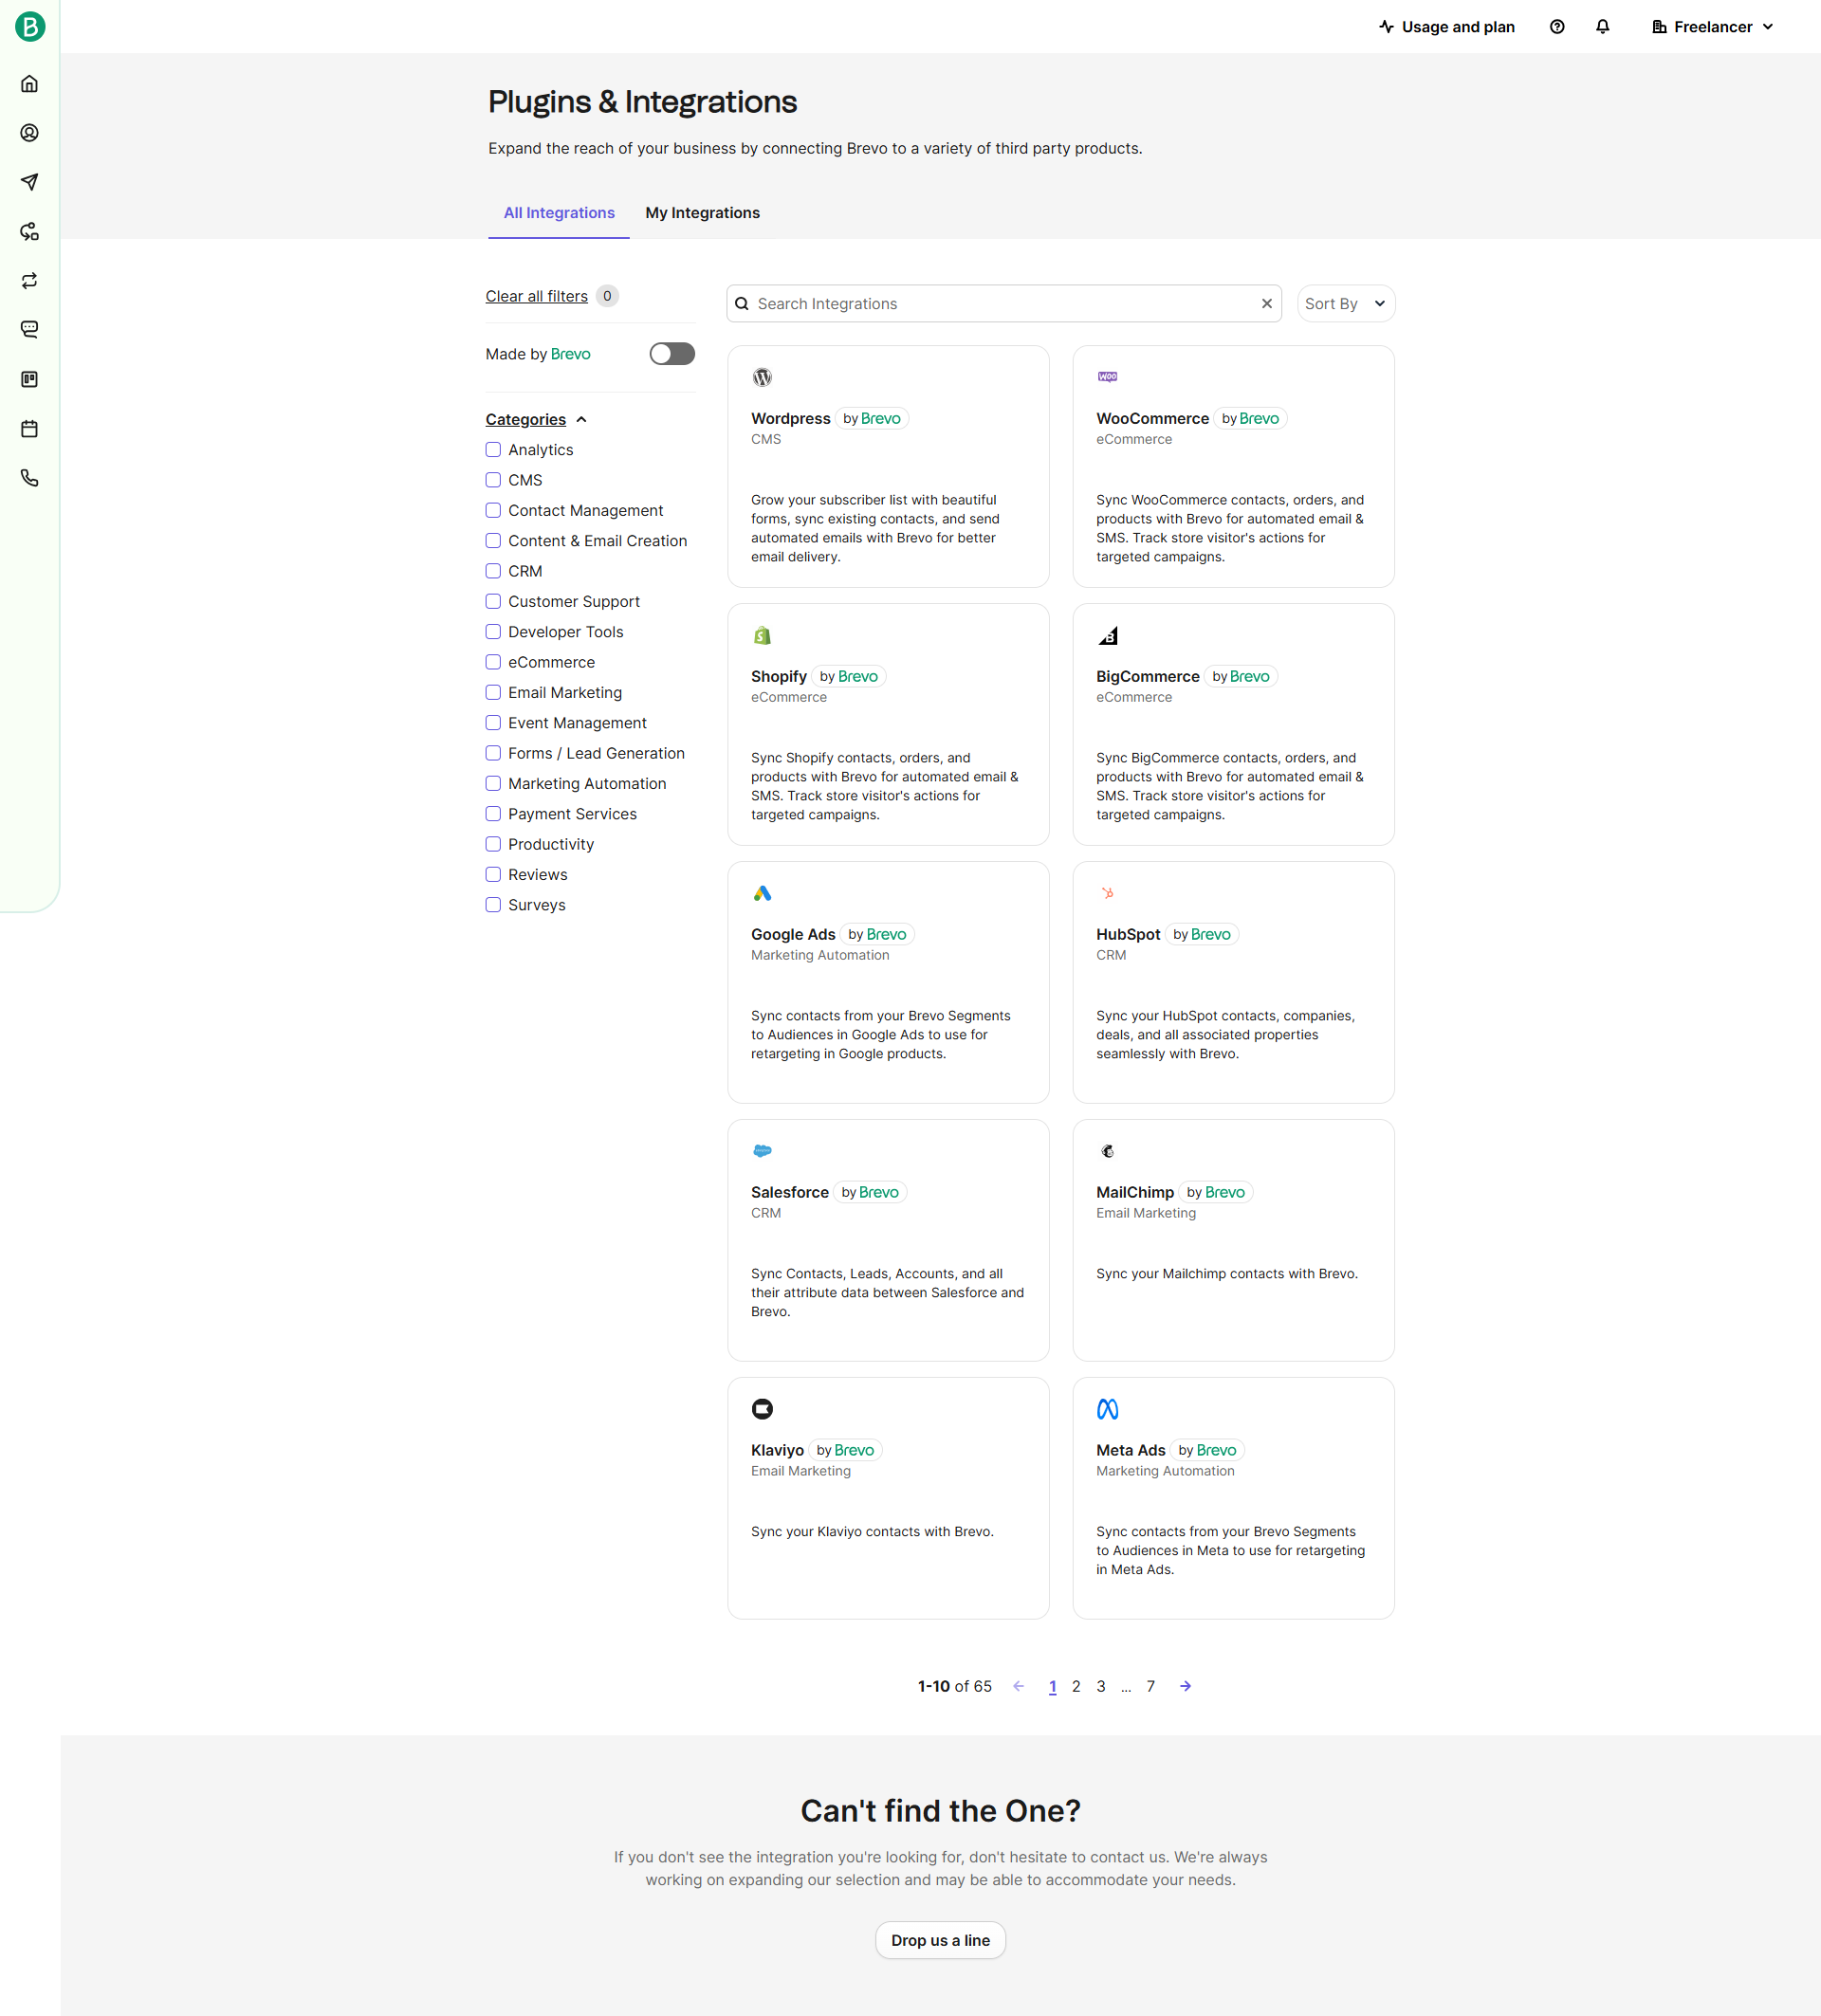Open Deals board icon in sidebar
Viewport: 1821px width, 2016px height.
point(30,379)
